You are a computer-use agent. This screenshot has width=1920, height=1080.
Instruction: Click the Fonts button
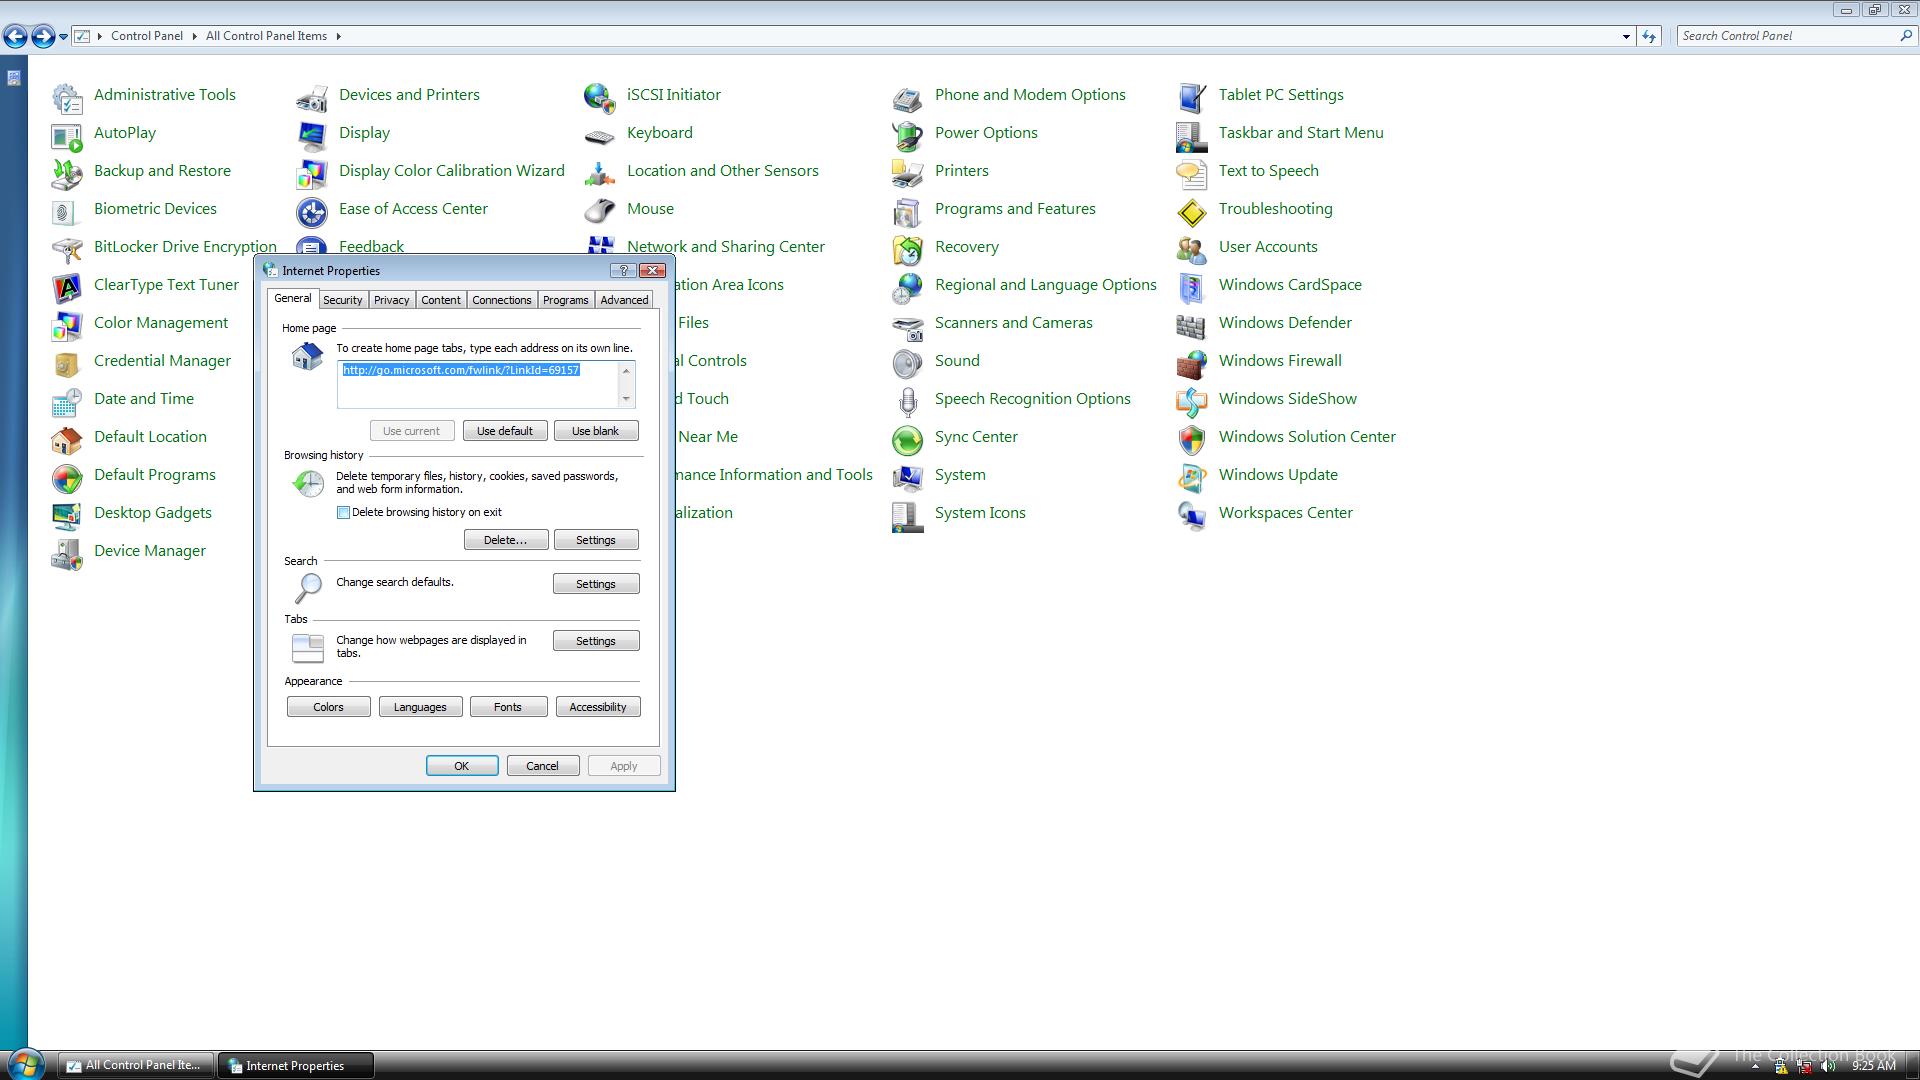(508, 707)
